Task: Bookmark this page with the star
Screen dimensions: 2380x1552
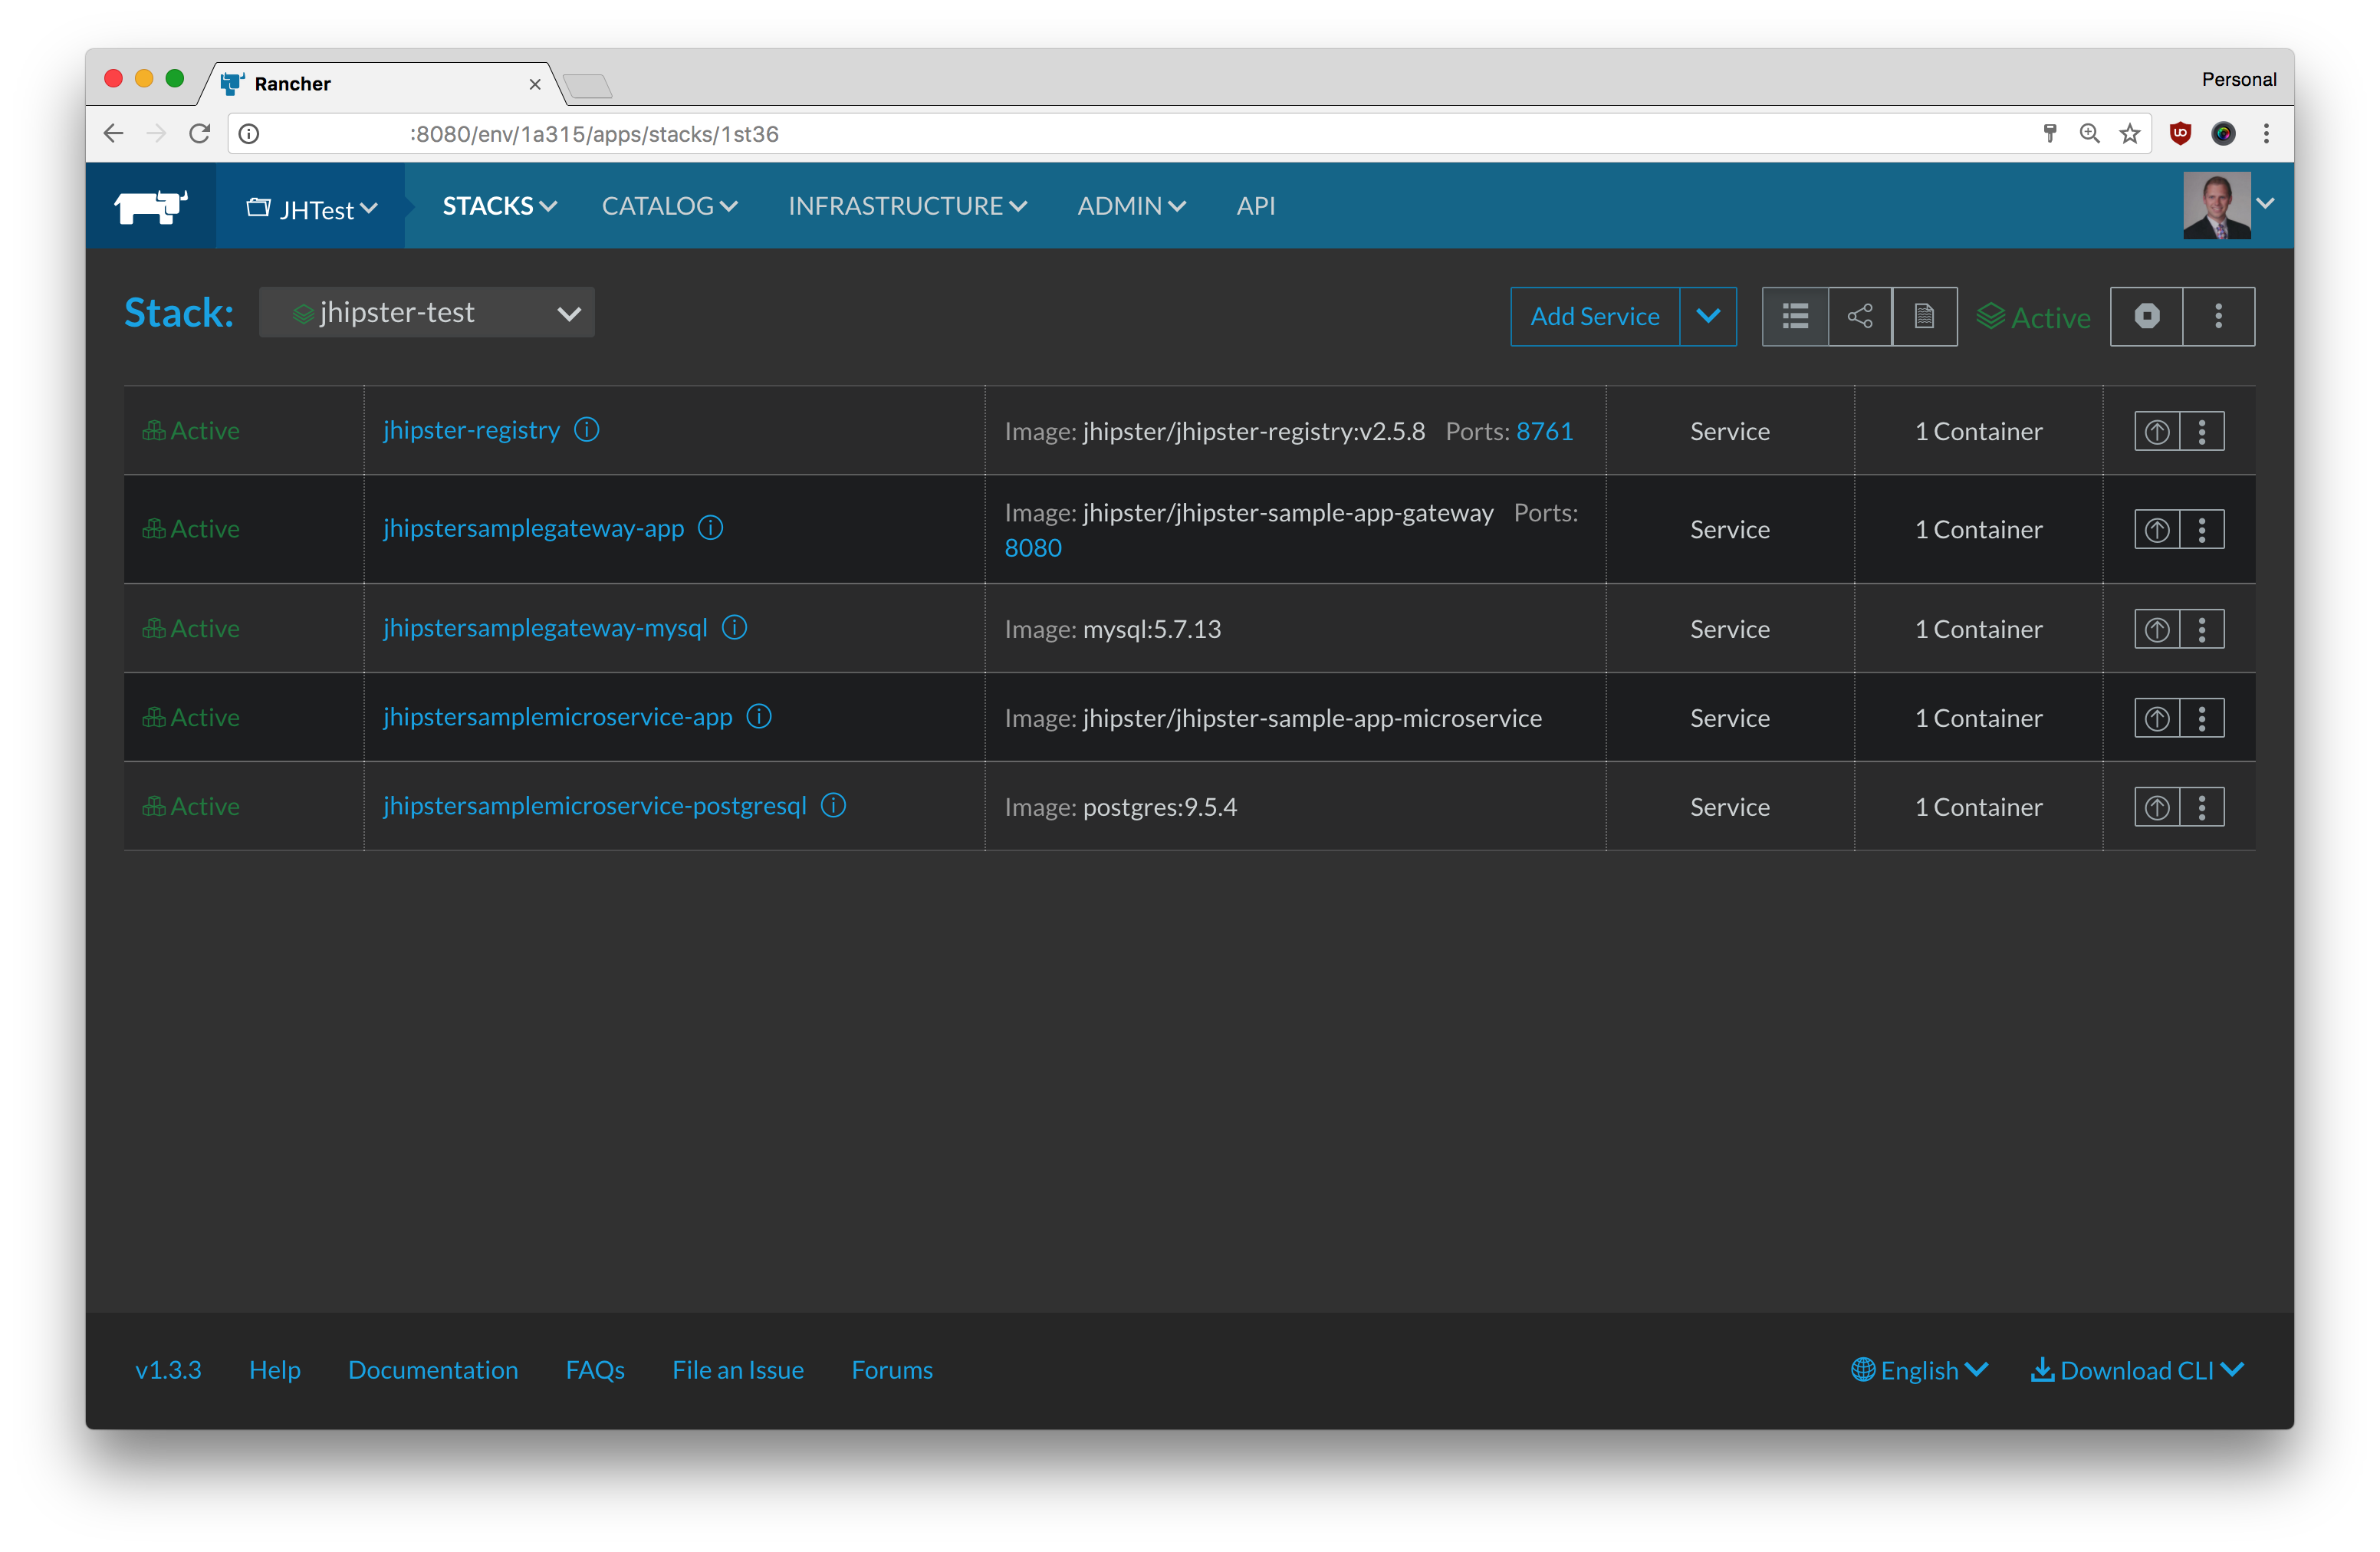Action: pyautogui.click(x=2130, y=134)
